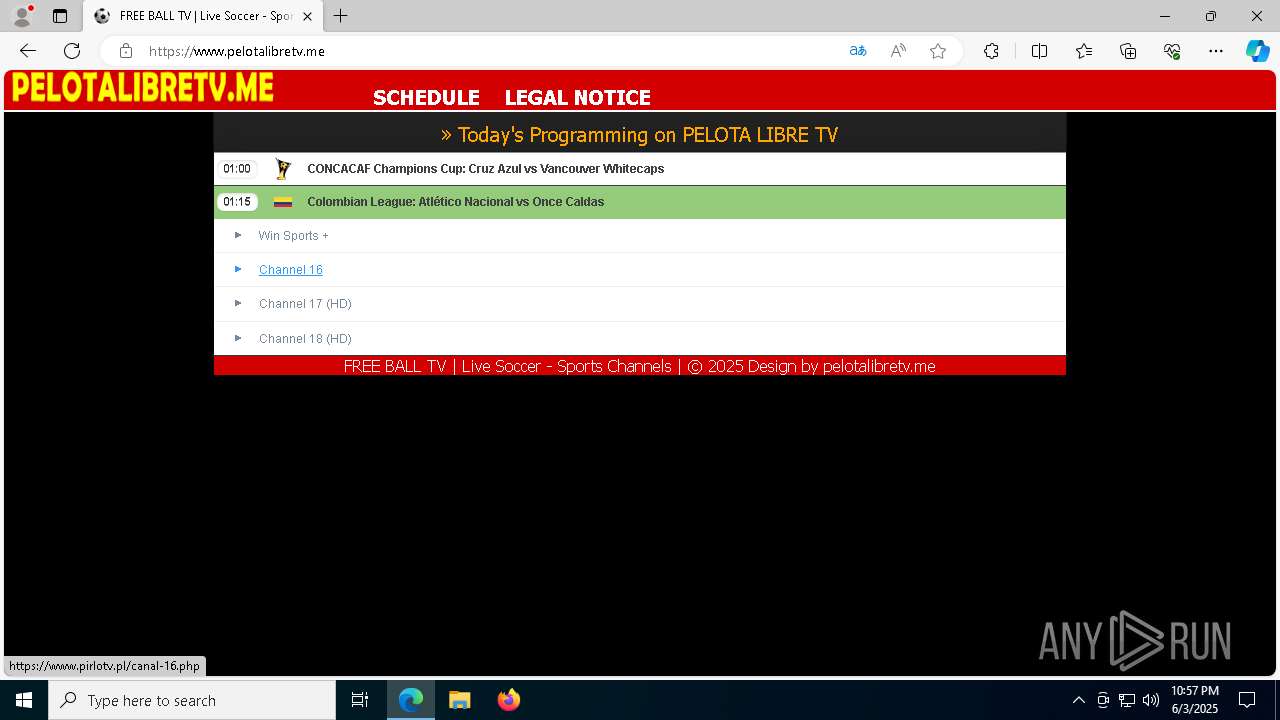Screen dimensions: 1280x720
Task: Show hidden system tray icons
Action: coord(1078,700)
